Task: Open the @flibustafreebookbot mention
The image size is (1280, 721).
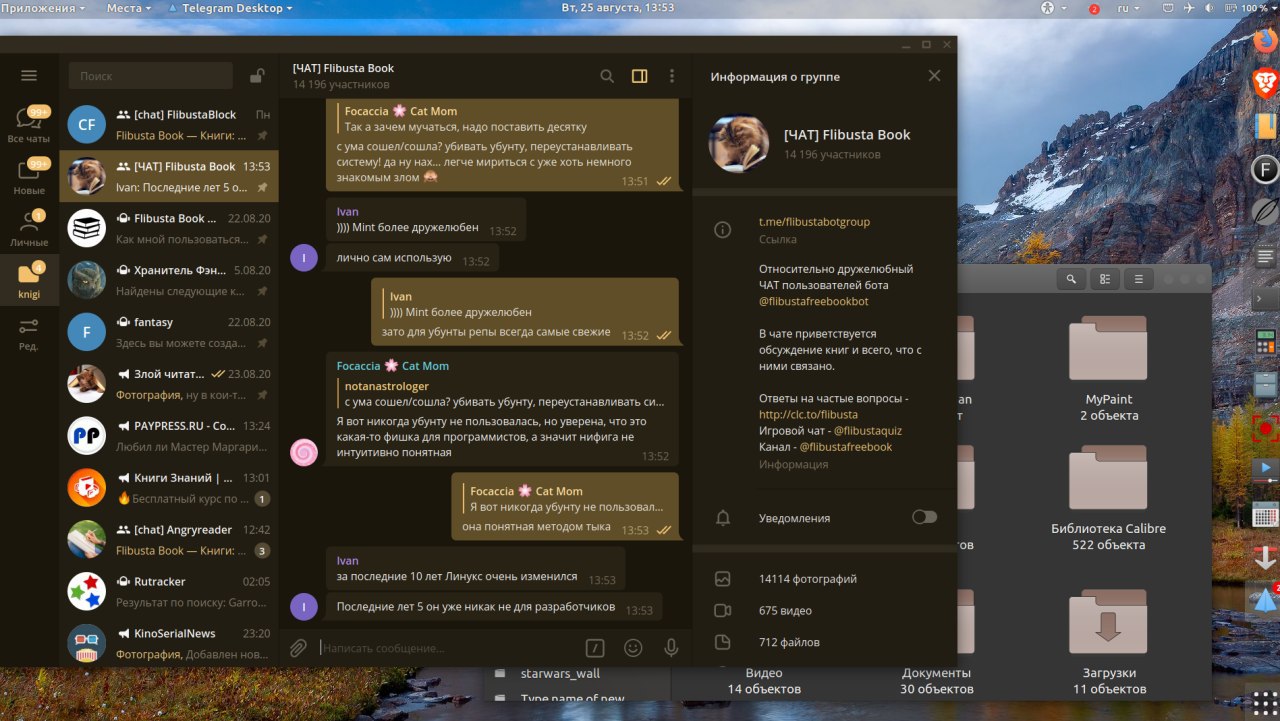Action: (813, 301)
